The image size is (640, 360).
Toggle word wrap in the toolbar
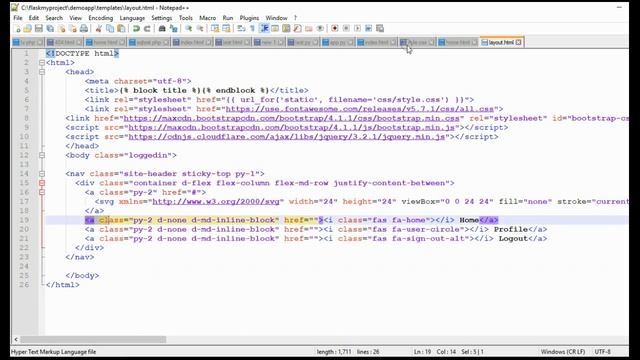click(x=241, y=29)
